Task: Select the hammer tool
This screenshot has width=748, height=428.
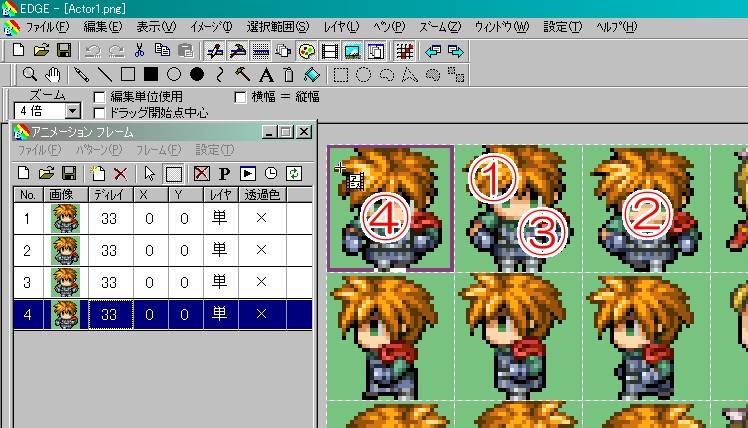Action: click(243, 74)
